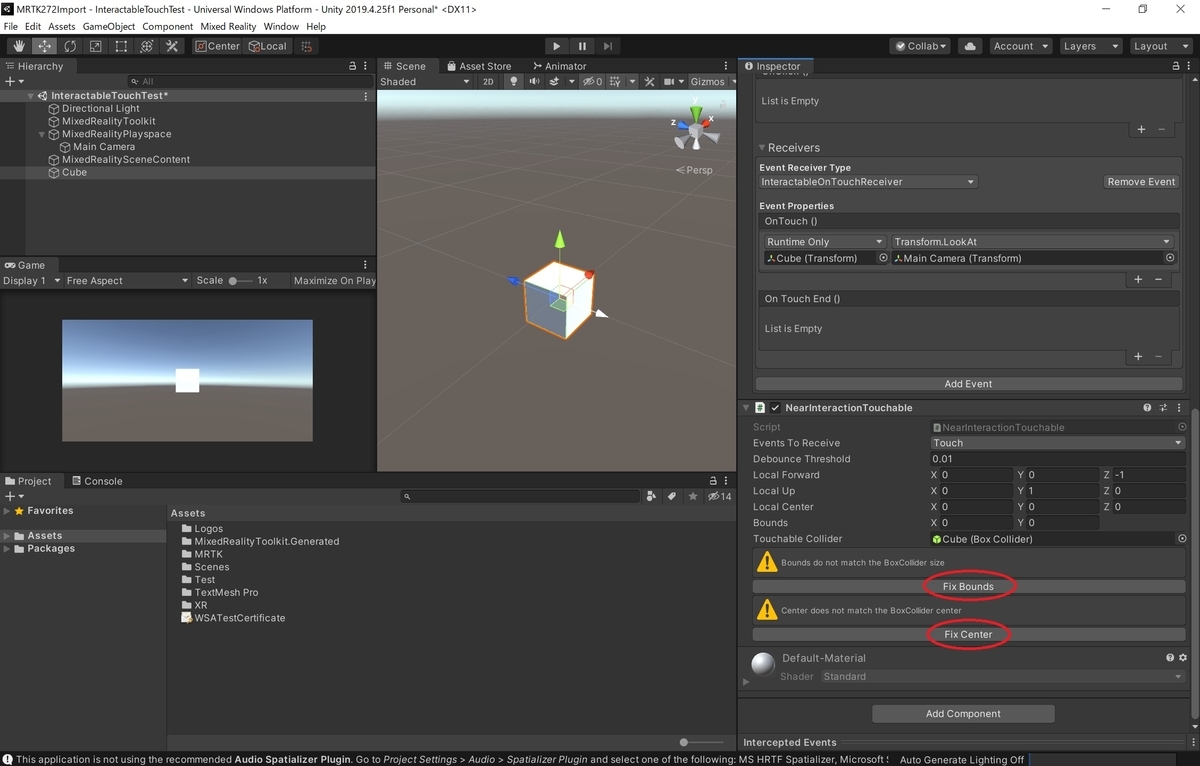Image resolution: width=1200 pixels, height=766 pixels.
Task: Toggle hidden objects visibility in Scene
Action: pyautogui.click(x=592, y=82)
